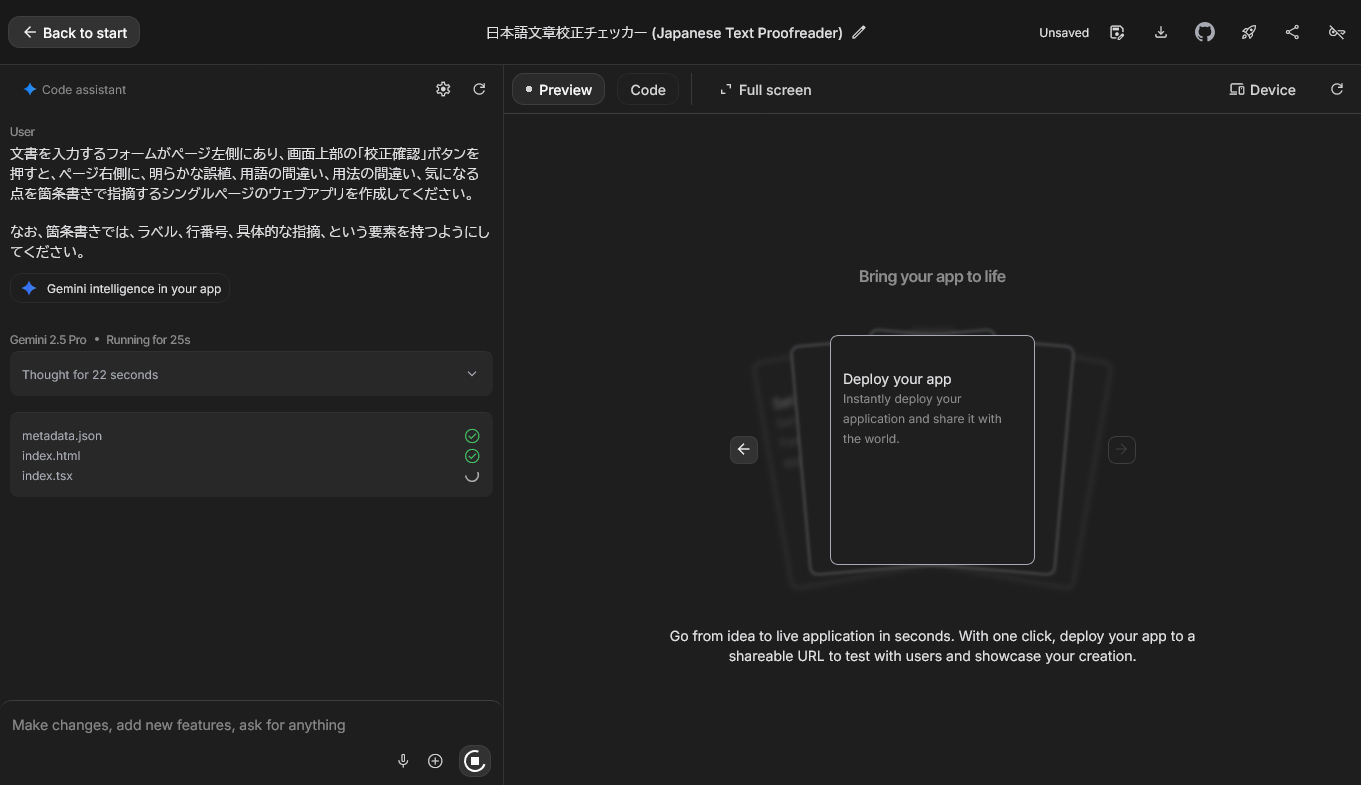Click the Back to start button
The width and height of the screenshot is (1361, 785).
tap(74, 32)
